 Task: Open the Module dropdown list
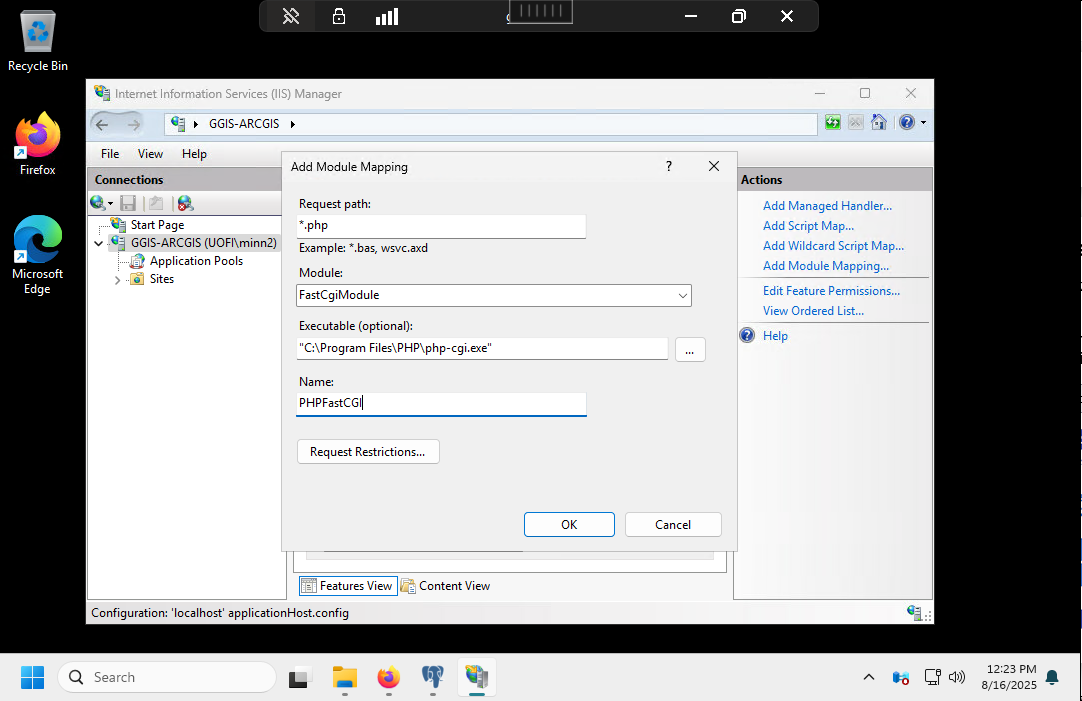682,296
